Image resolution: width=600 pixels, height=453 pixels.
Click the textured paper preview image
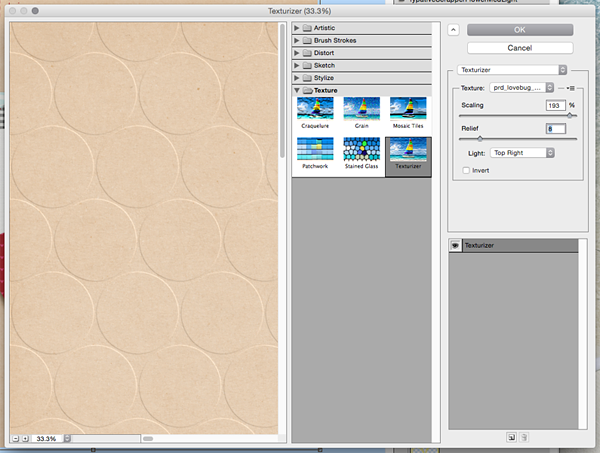144,228
